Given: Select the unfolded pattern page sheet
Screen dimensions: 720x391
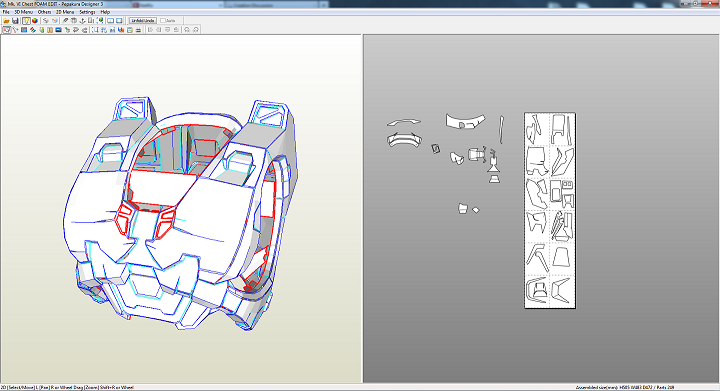Looking at the screenshot, I should tap(550, 211).
